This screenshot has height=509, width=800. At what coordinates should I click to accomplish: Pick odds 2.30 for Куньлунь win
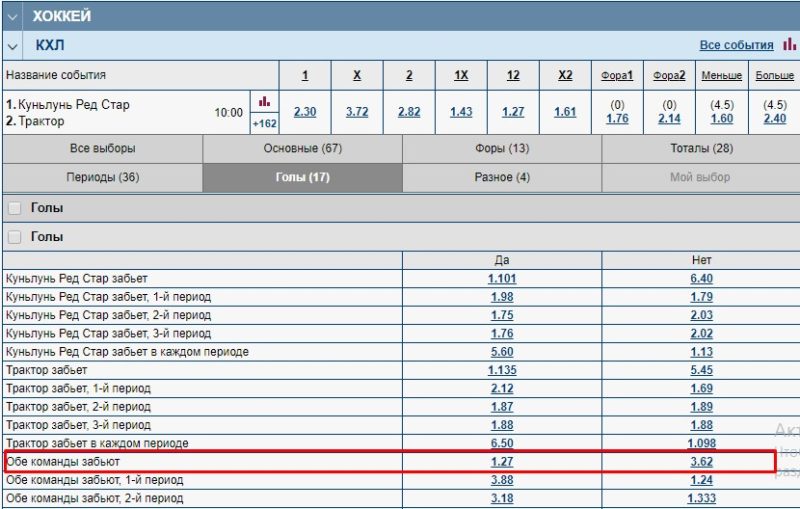pos(305,112)
